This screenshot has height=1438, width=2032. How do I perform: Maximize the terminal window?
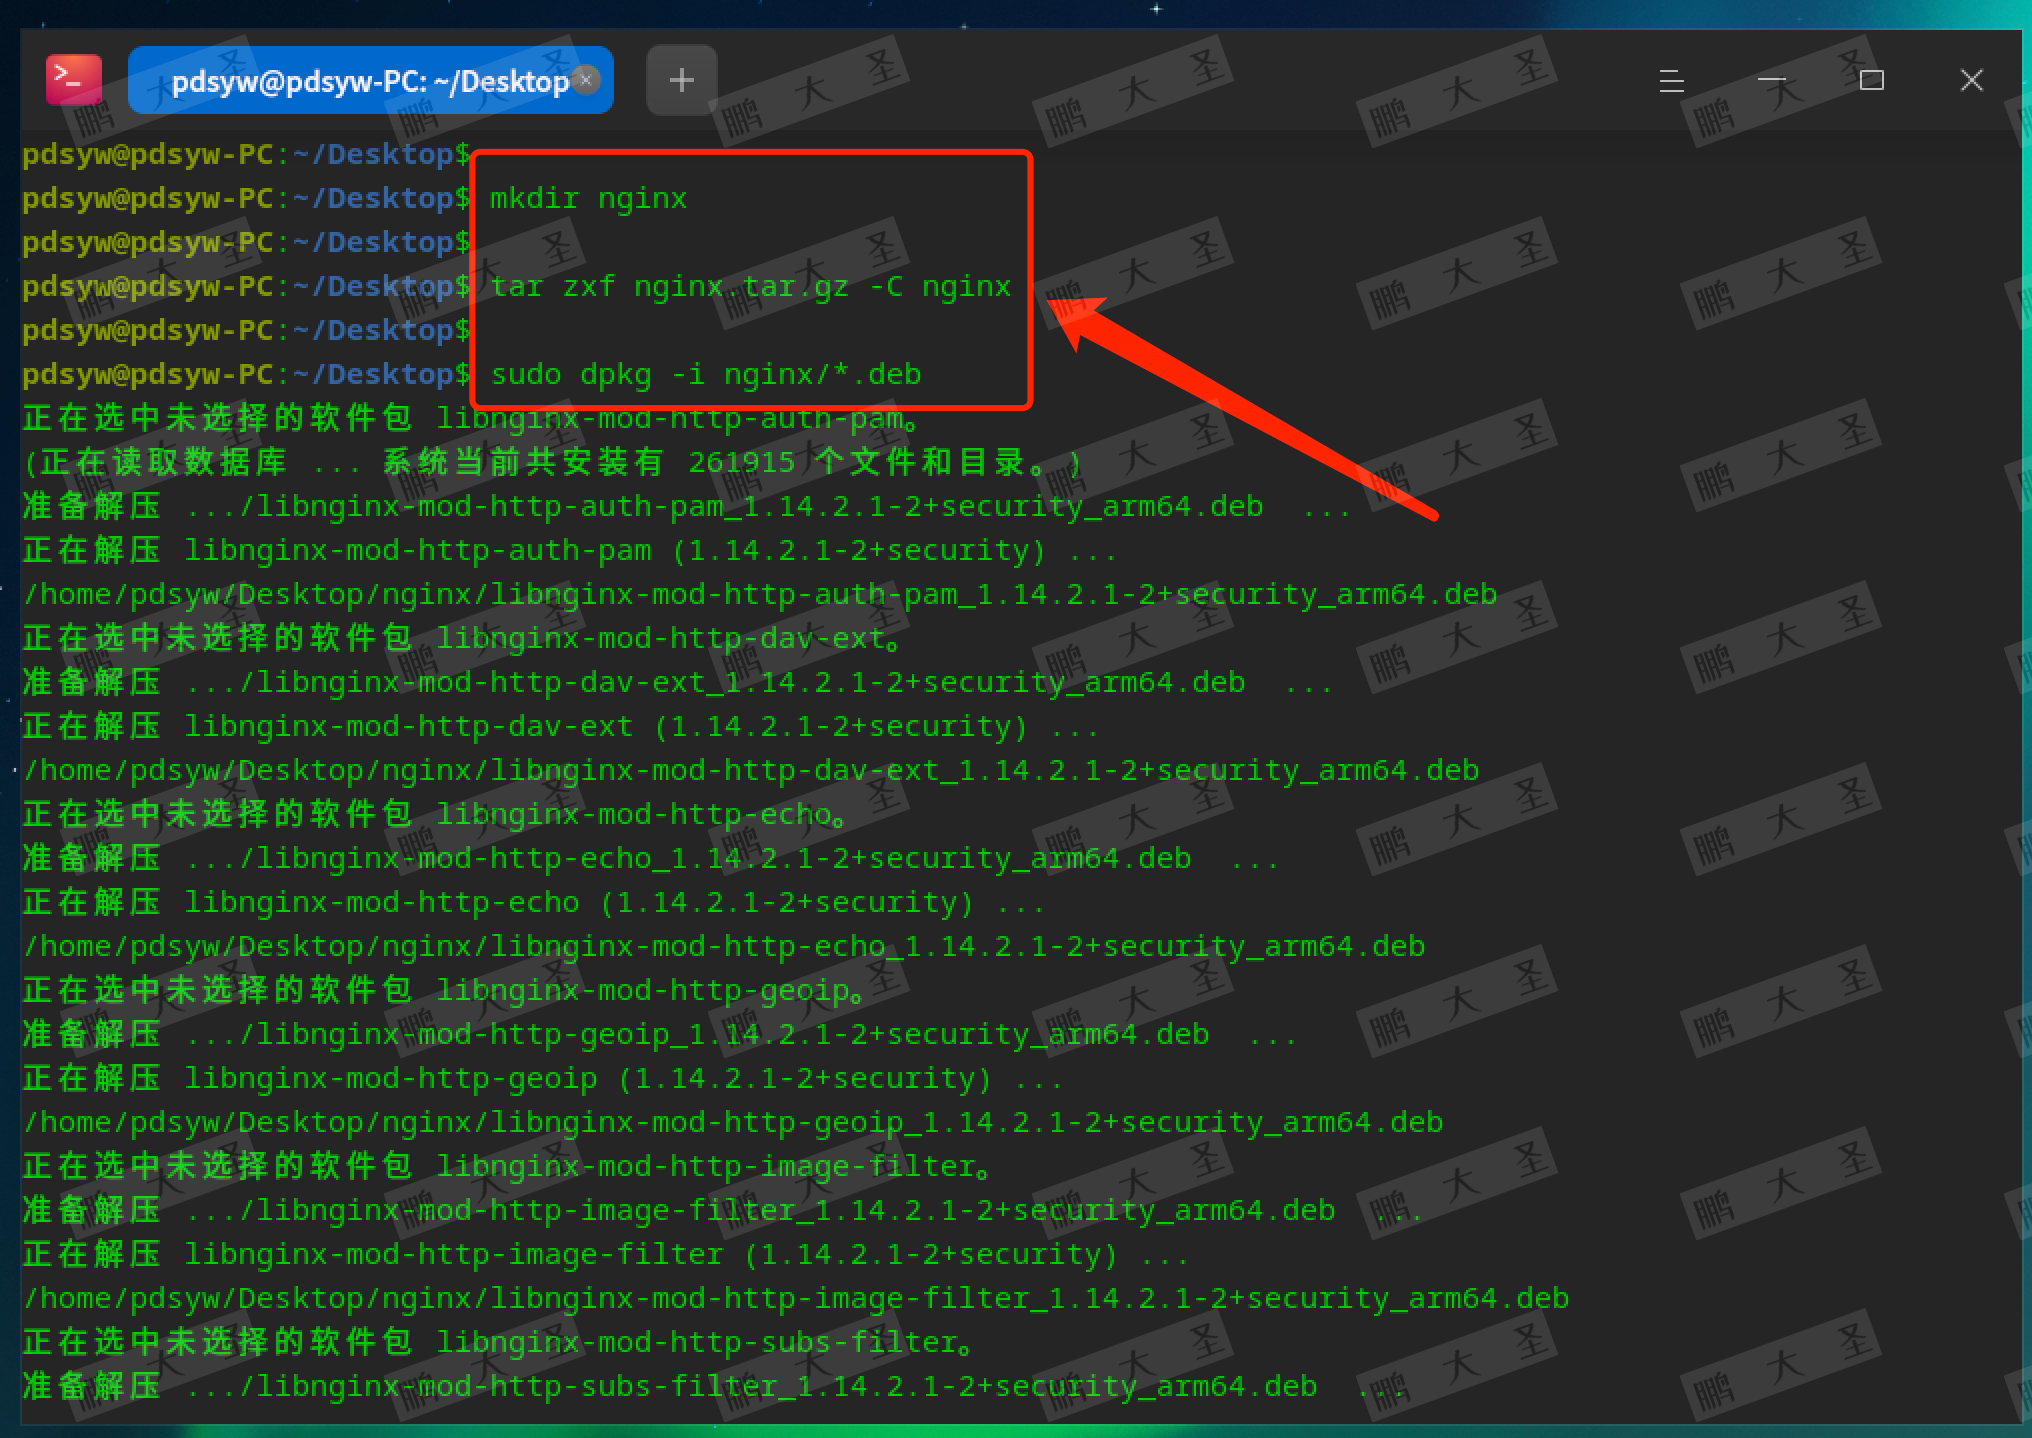coord(1871,80)
